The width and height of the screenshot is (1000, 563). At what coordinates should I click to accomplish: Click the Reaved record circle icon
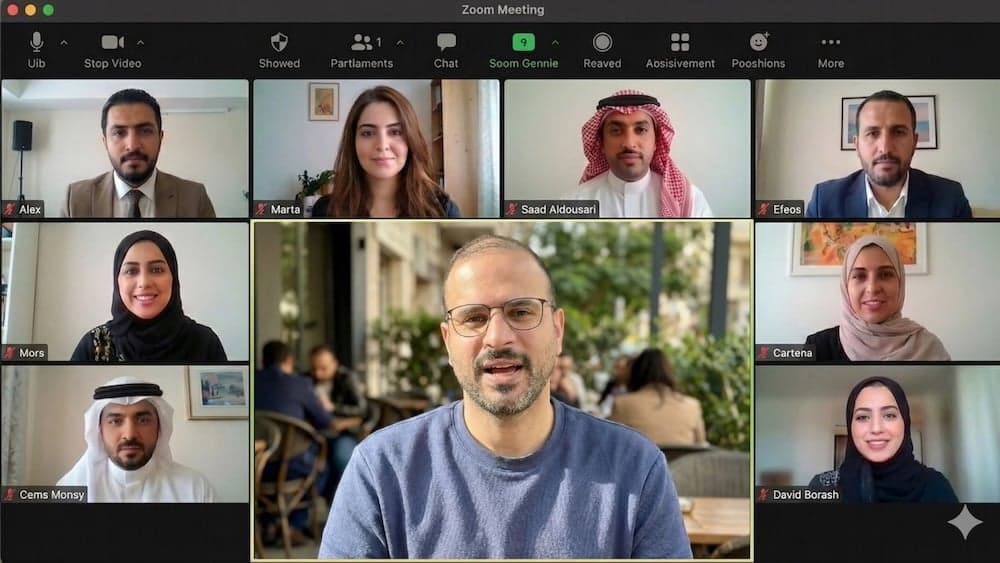602,42
